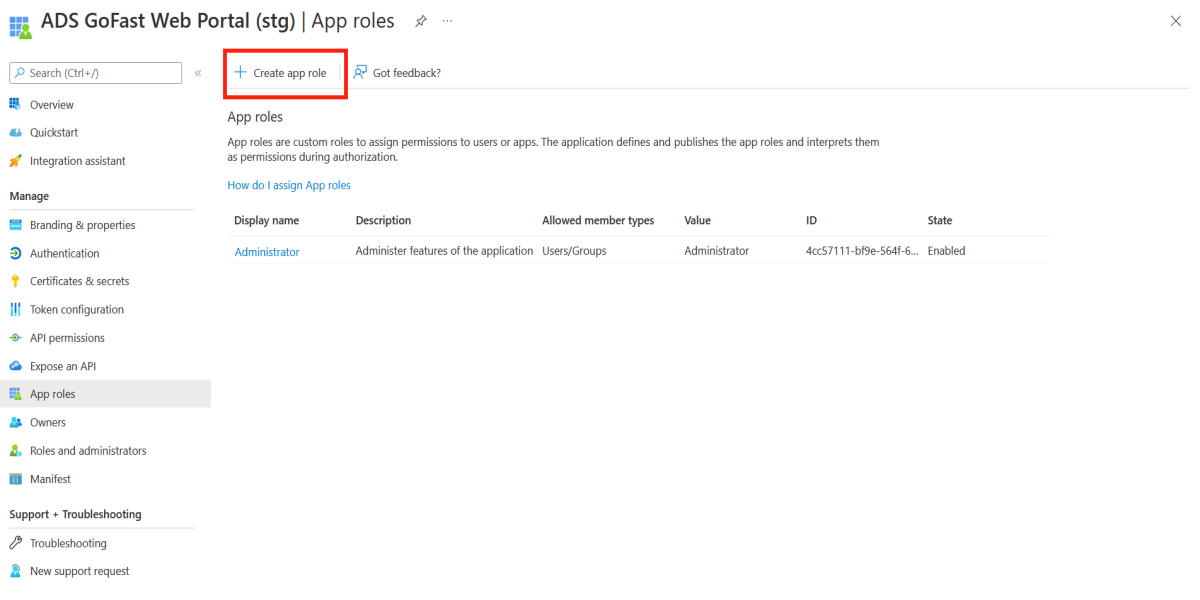Open the Owners page

tap(48, 423)
